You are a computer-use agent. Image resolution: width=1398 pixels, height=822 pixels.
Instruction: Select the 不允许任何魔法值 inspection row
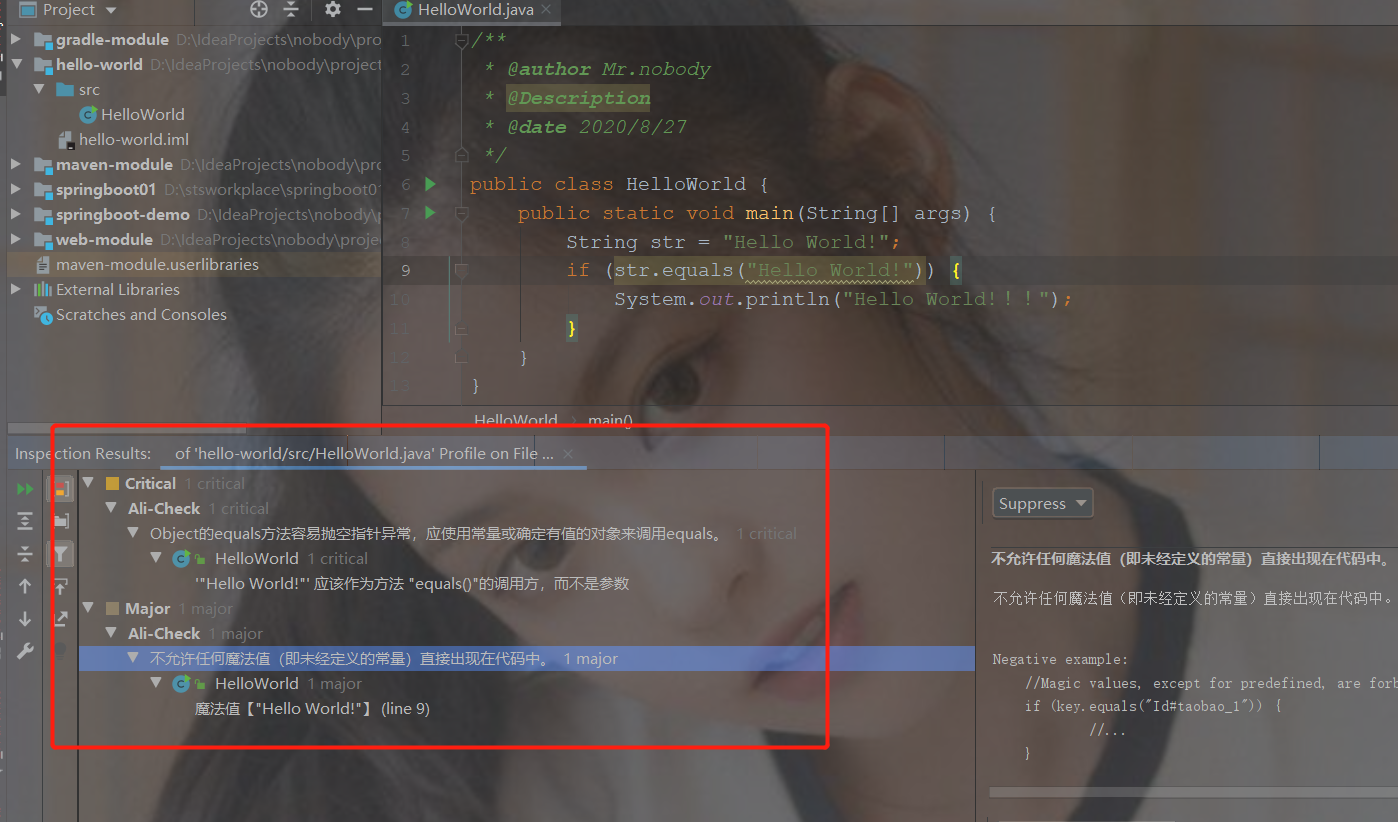click(x=526, y=659)
